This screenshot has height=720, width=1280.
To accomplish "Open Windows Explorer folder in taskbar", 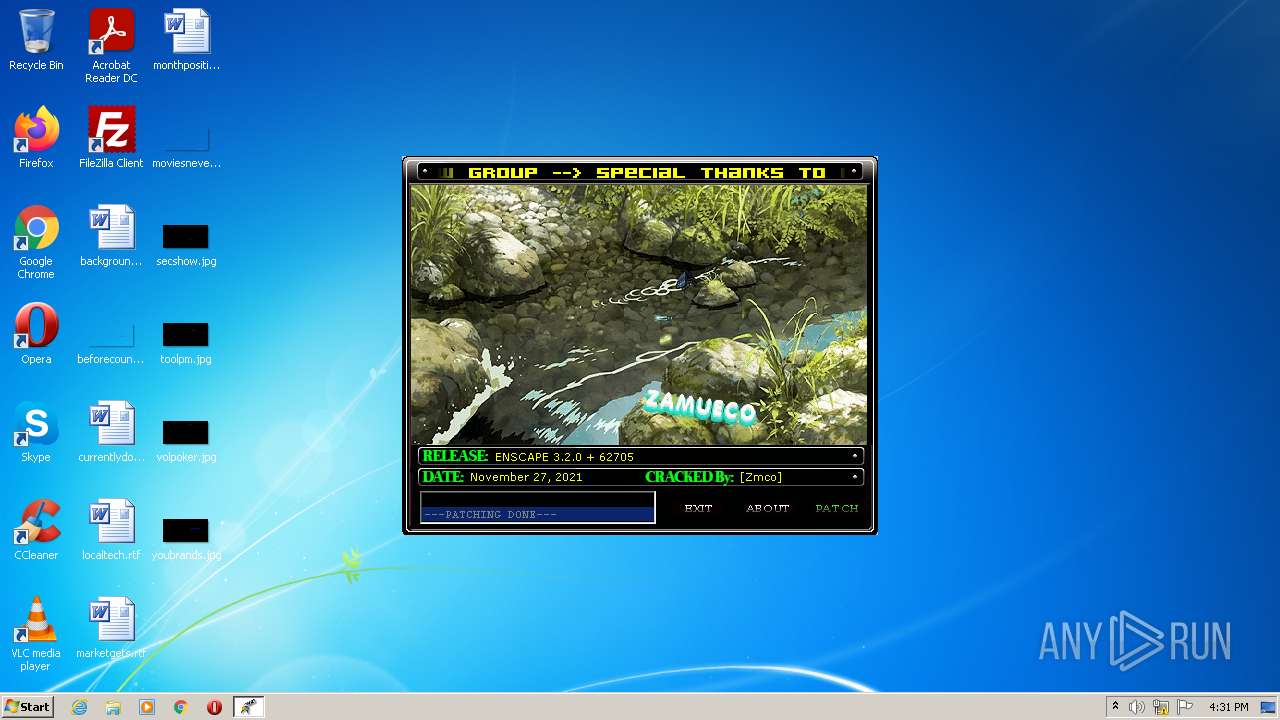I will coord(113,707).
